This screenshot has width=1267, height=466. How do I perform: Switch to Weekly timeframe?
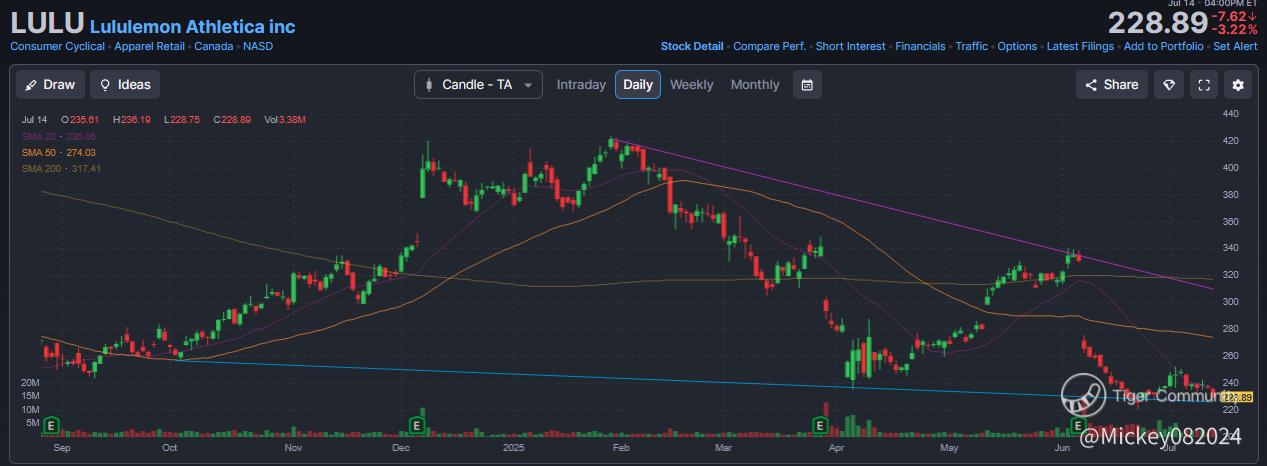(692, 85)
